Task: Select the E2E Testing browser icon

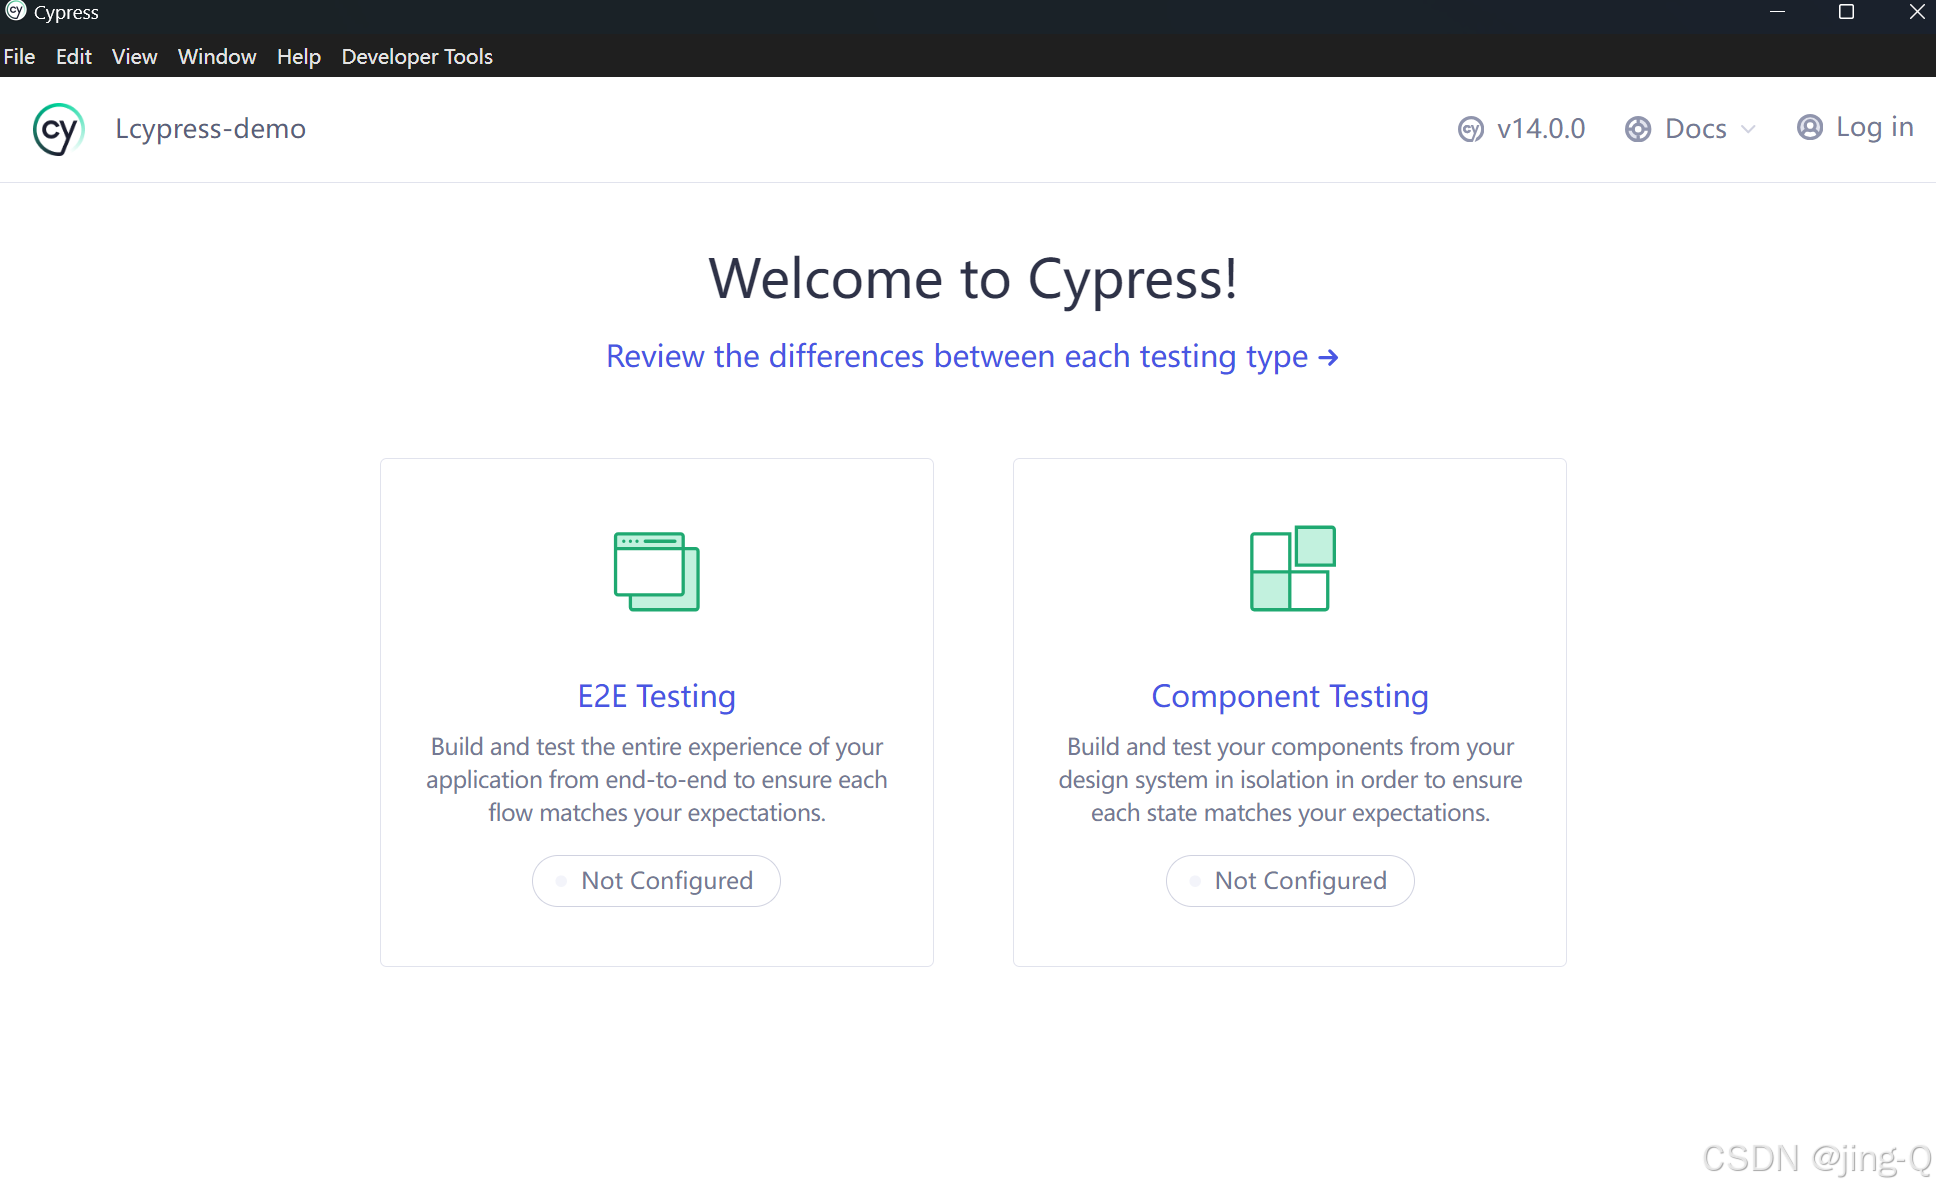Action: pos(656,571)
